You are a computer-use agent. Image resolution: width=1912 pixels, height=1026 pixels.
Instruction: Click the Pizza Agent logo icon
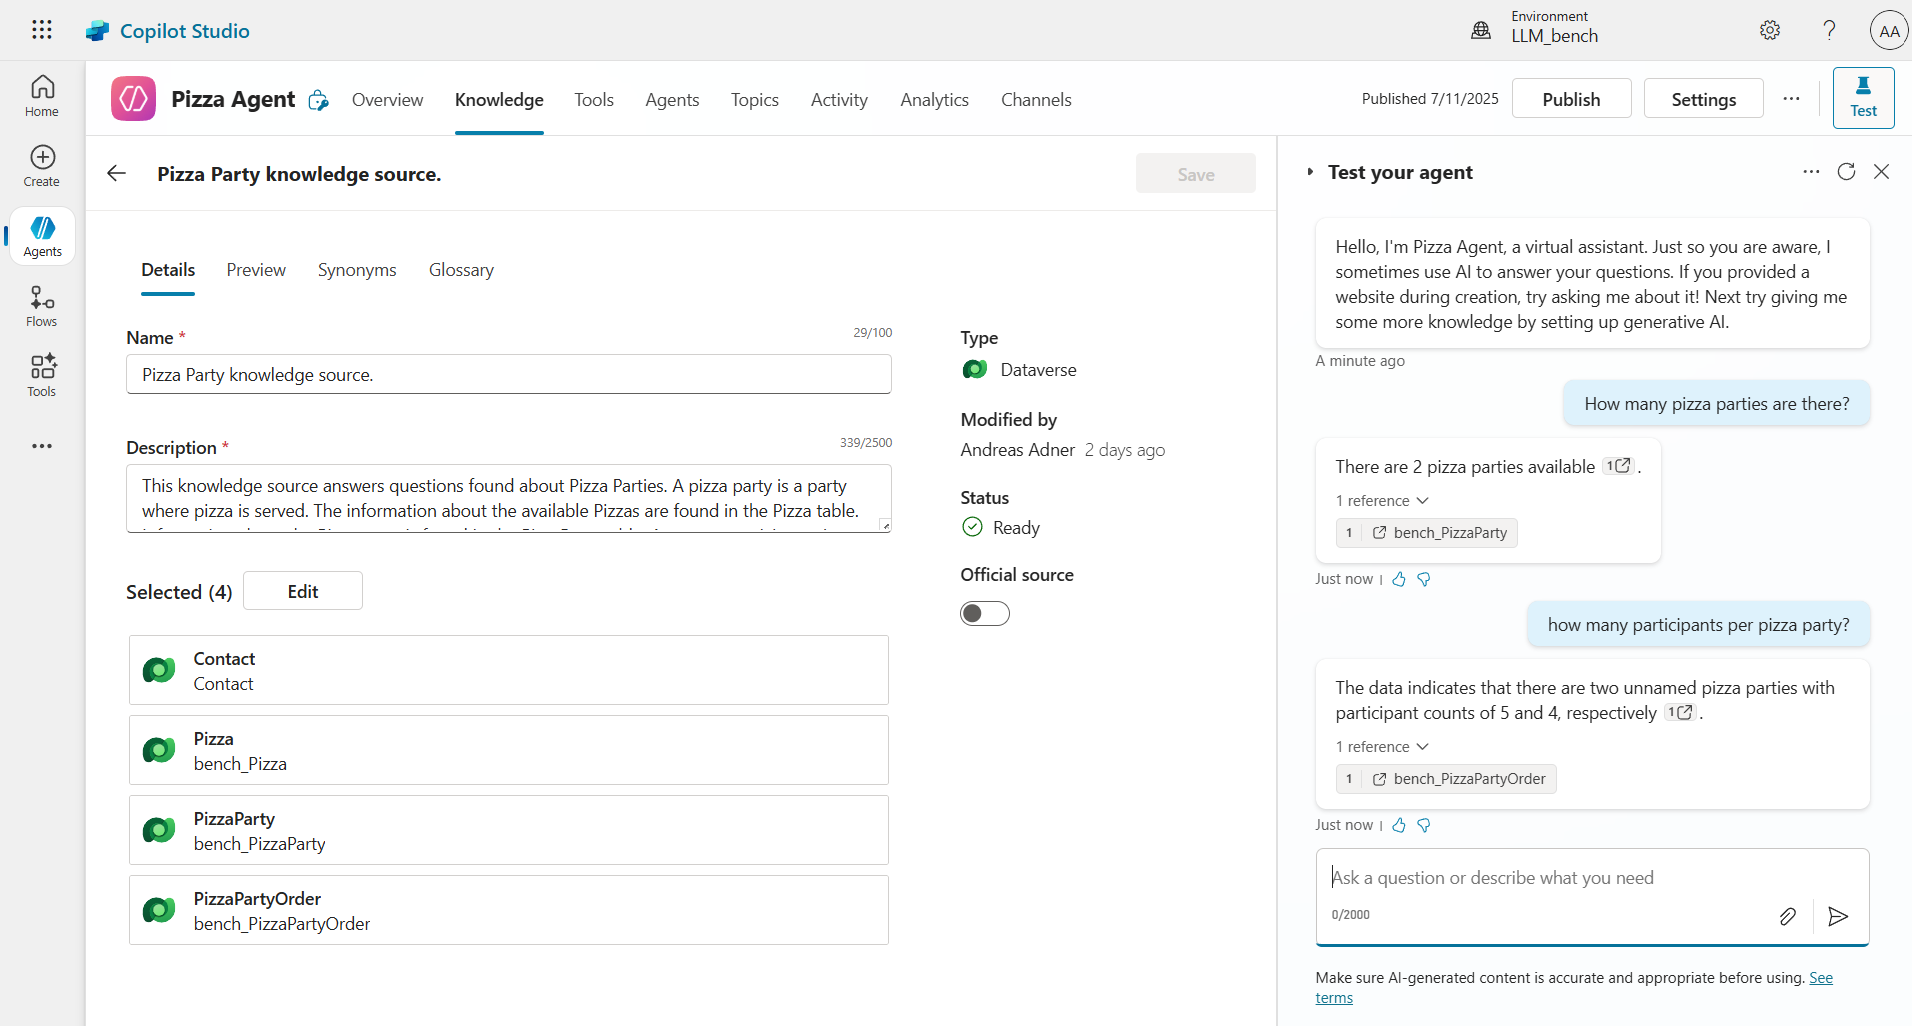pos(133,99)
